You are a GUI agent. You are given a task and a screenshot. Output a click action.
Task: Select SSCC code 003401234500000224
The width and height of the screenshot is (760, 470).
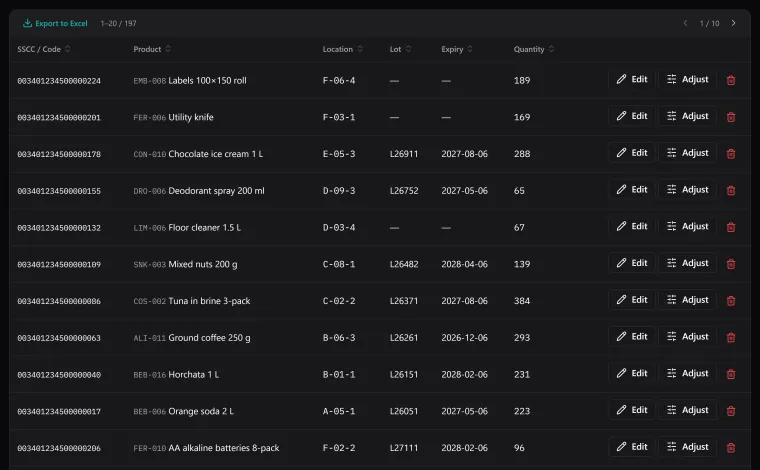click(59, 81)
